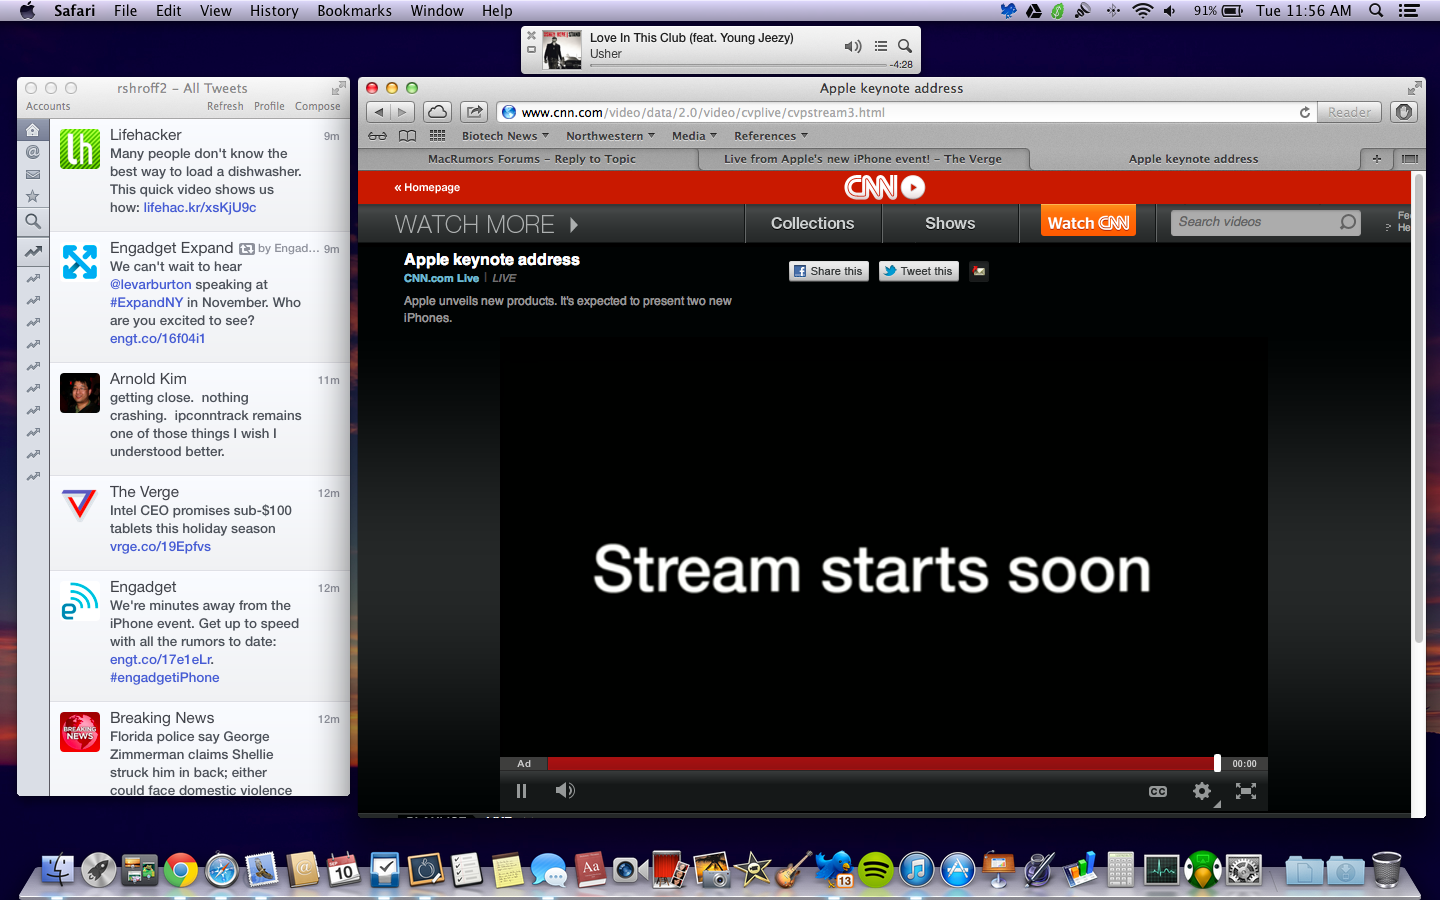Open the Home timeline in Twitter sidebar
The width and height of the screenshot is (1440, 900).
pos(33,131)
